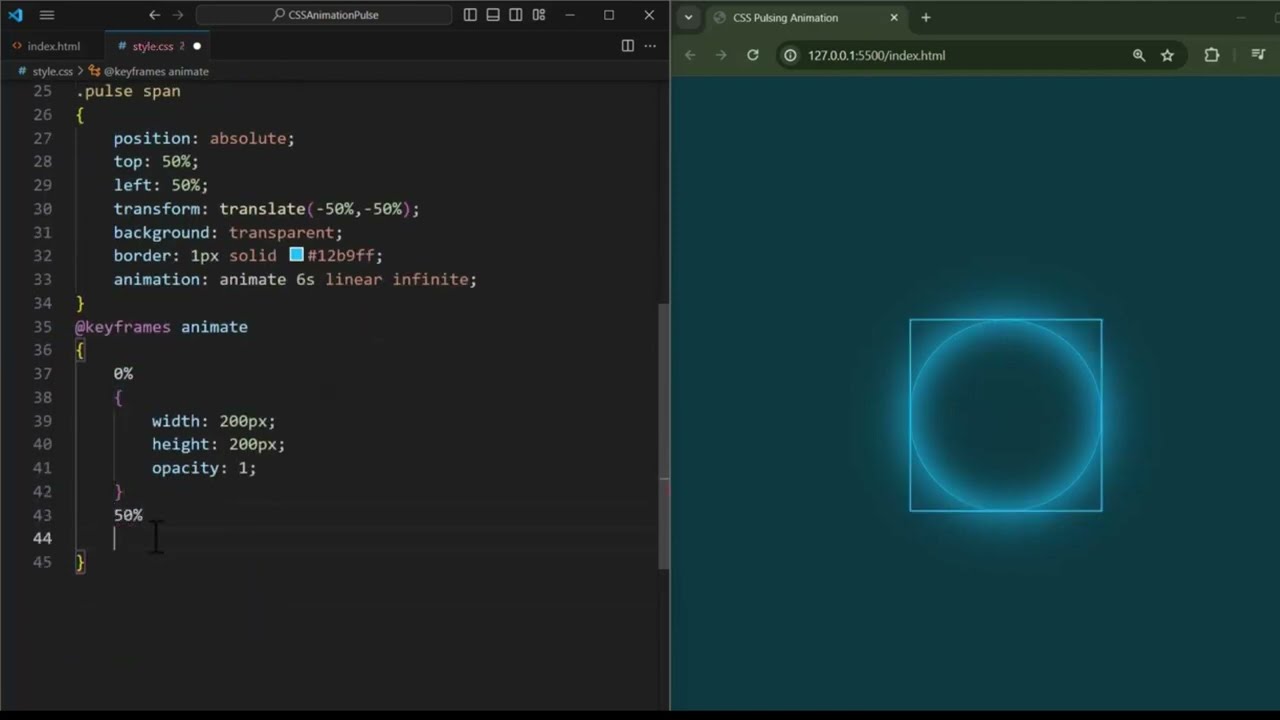Open the browser zoom magnifier icon

pyautogui.click(x=1138, y=55)
